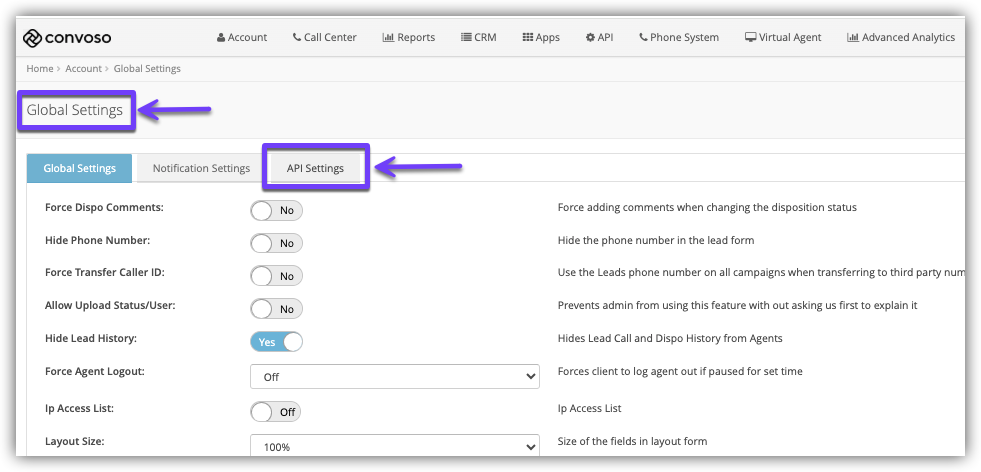The width and height of the screenshot is (981, 472).
Task: Click 'Hide the phone number in the lead form' text
Action: pos(656,240)
